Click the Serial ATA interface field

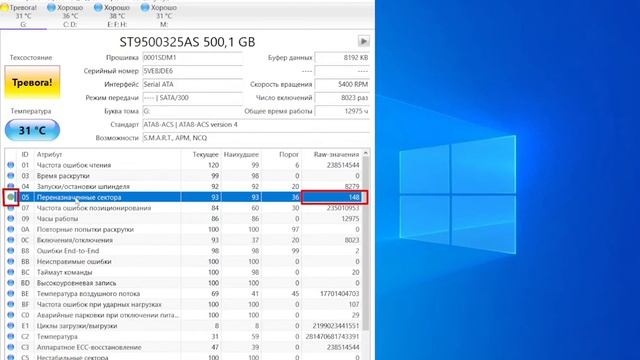(x=192, y=84)
